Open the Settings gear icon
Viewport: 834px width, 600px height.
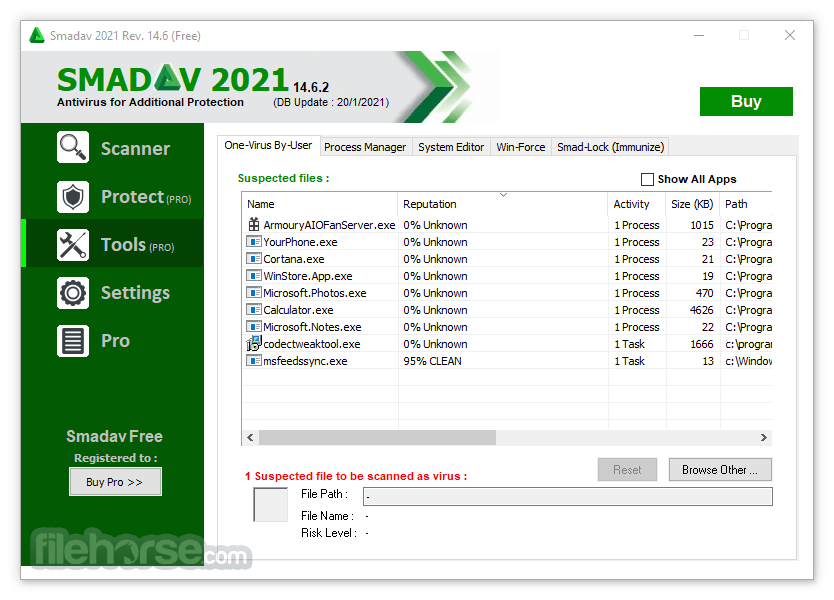73,293
